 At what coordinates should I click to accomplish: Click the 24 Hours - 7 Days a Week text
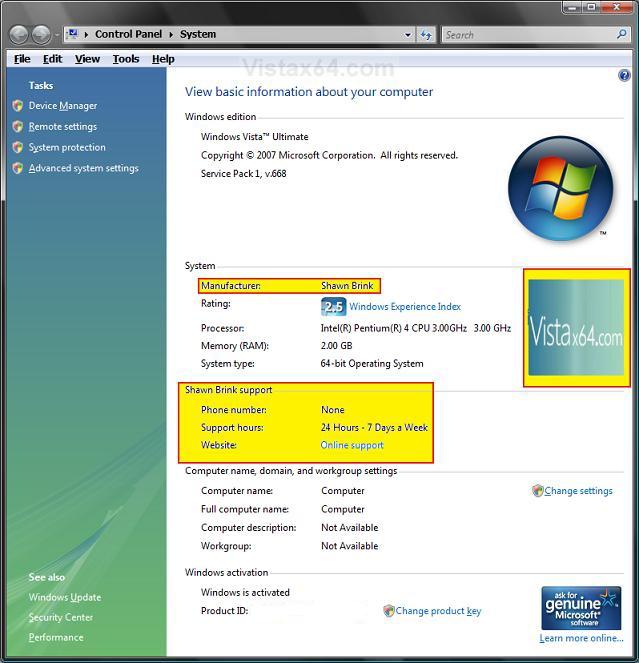coord(374,427)
